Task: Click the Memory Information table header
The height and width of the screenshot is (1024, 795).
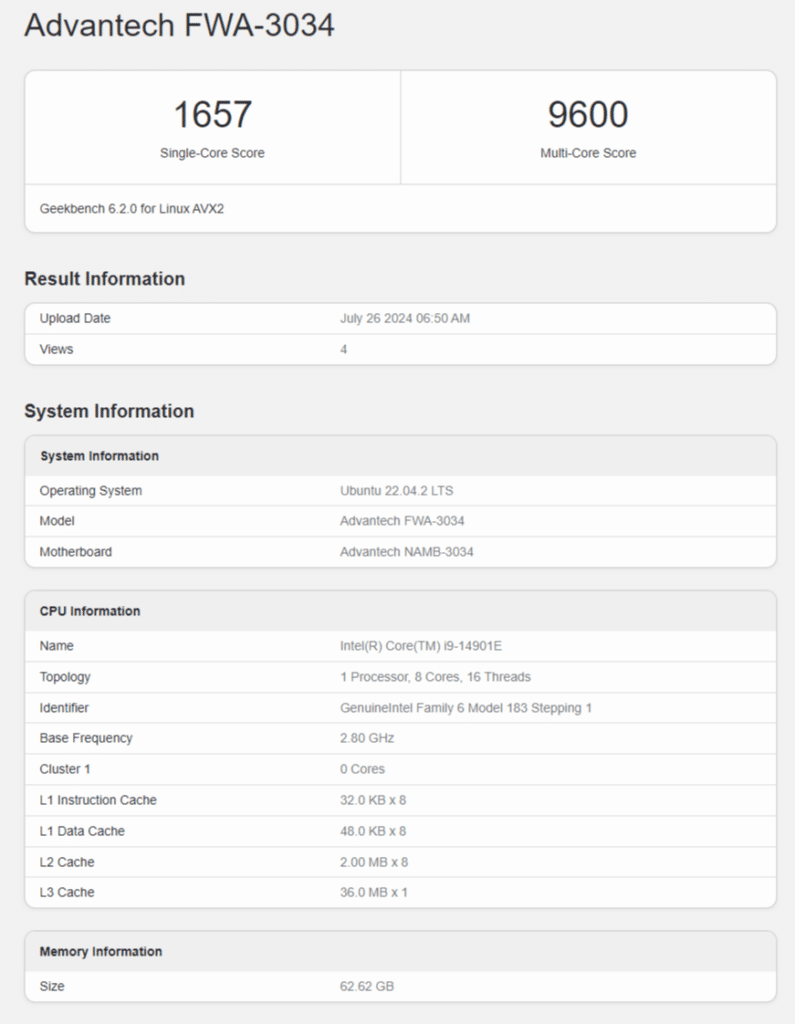Action: point(101,952)
